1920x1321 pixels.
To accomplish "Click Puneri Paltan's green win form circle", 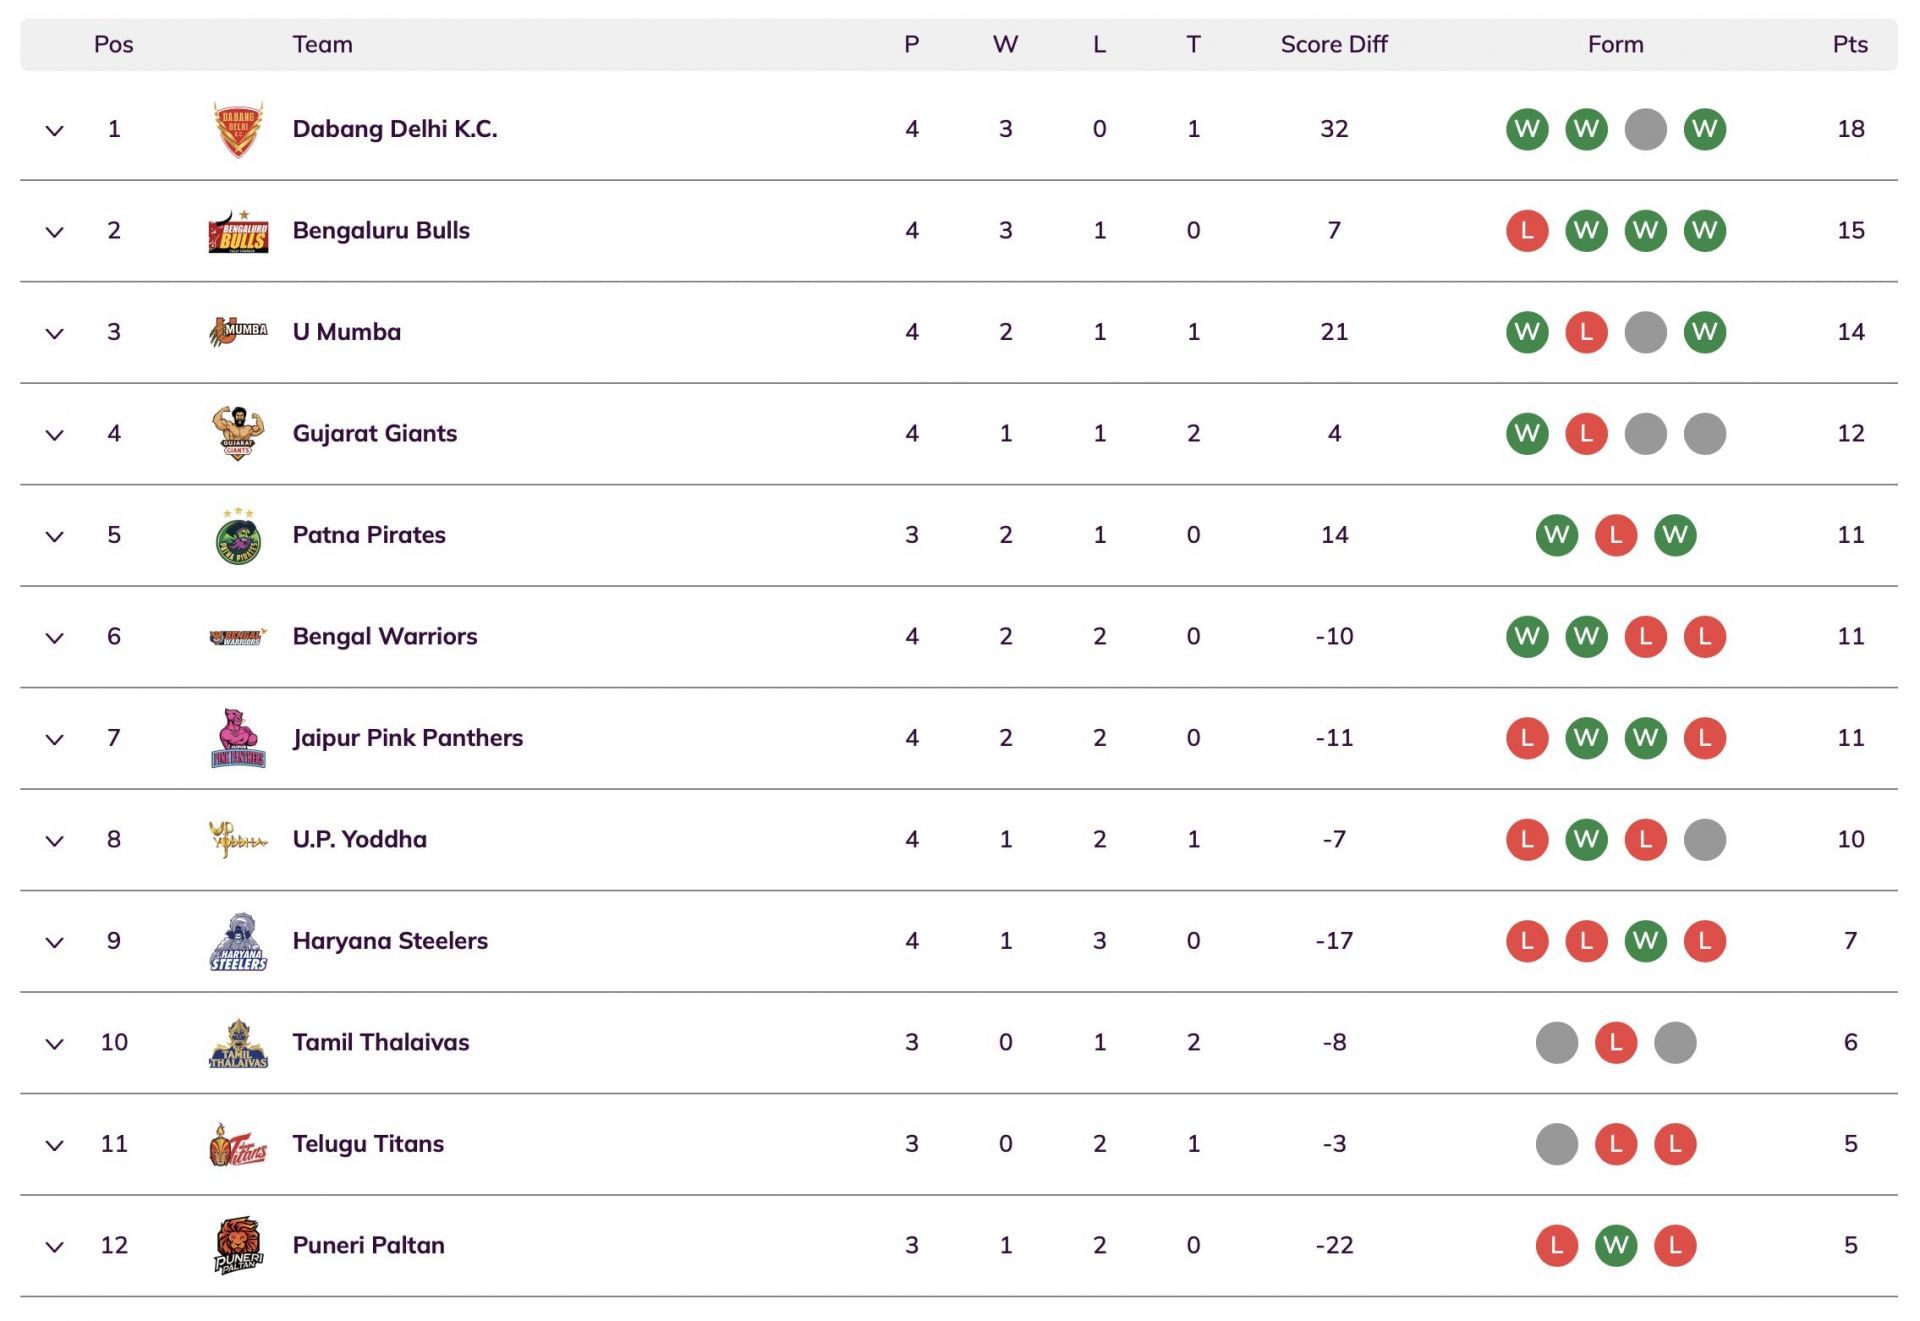I will 1615,1245.
